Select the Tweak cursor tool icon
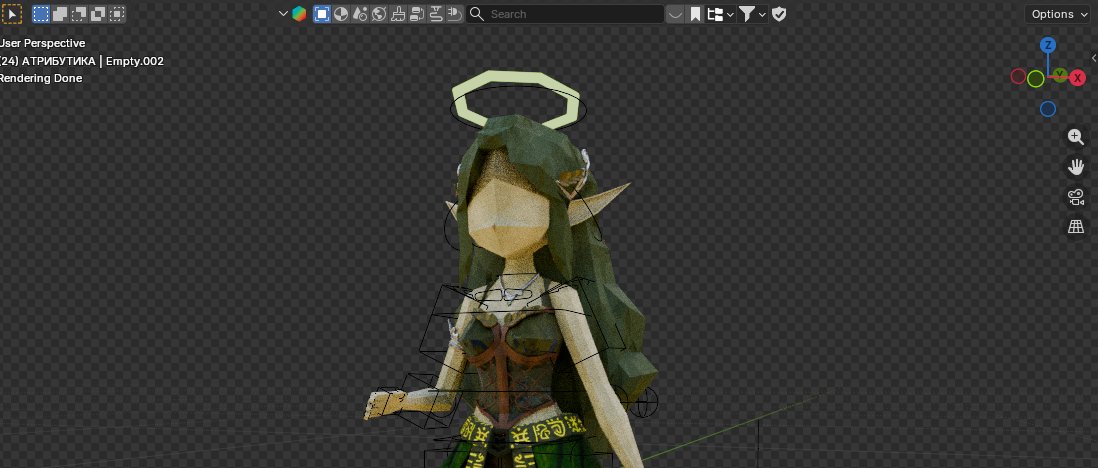 (12, 13)
